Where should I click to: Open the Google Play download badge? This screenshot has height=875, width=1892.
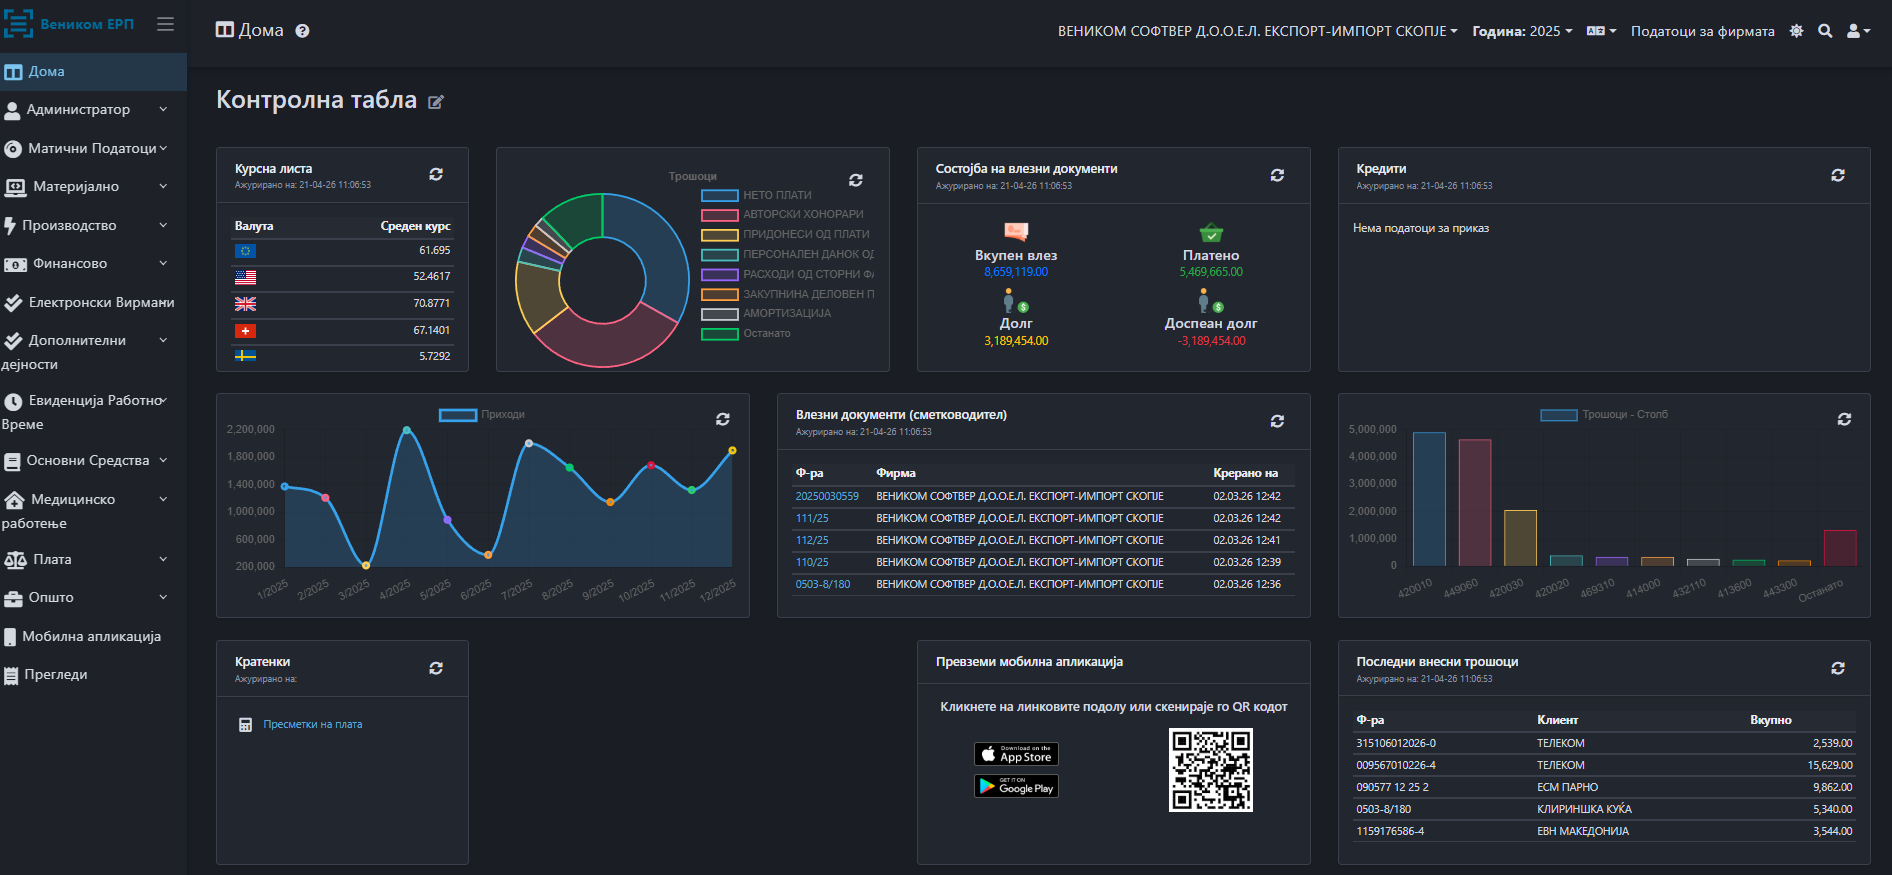(1016, 786)
